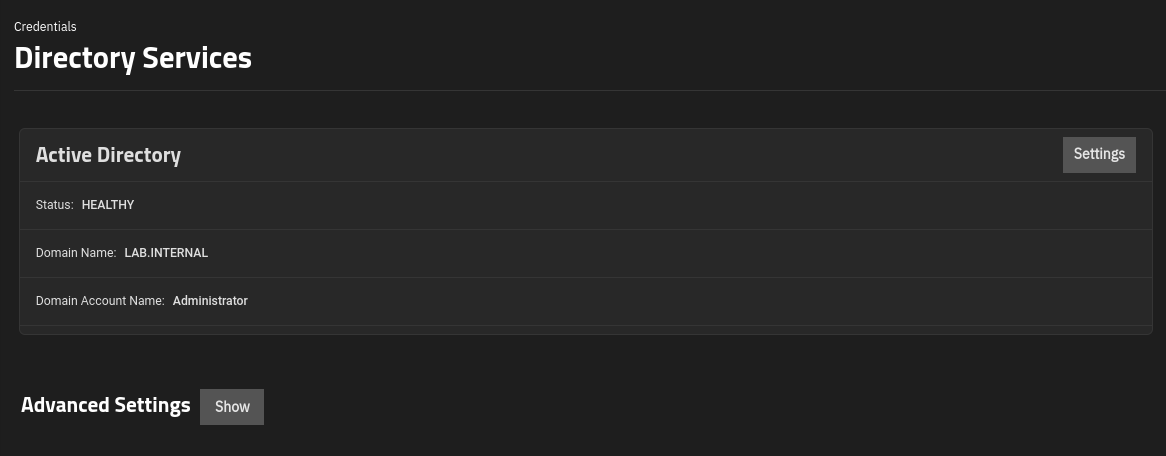1166x456 pixels.
Task: Click "Settings" in the Advanced Settings heading
Action: (x=152, y=405)
